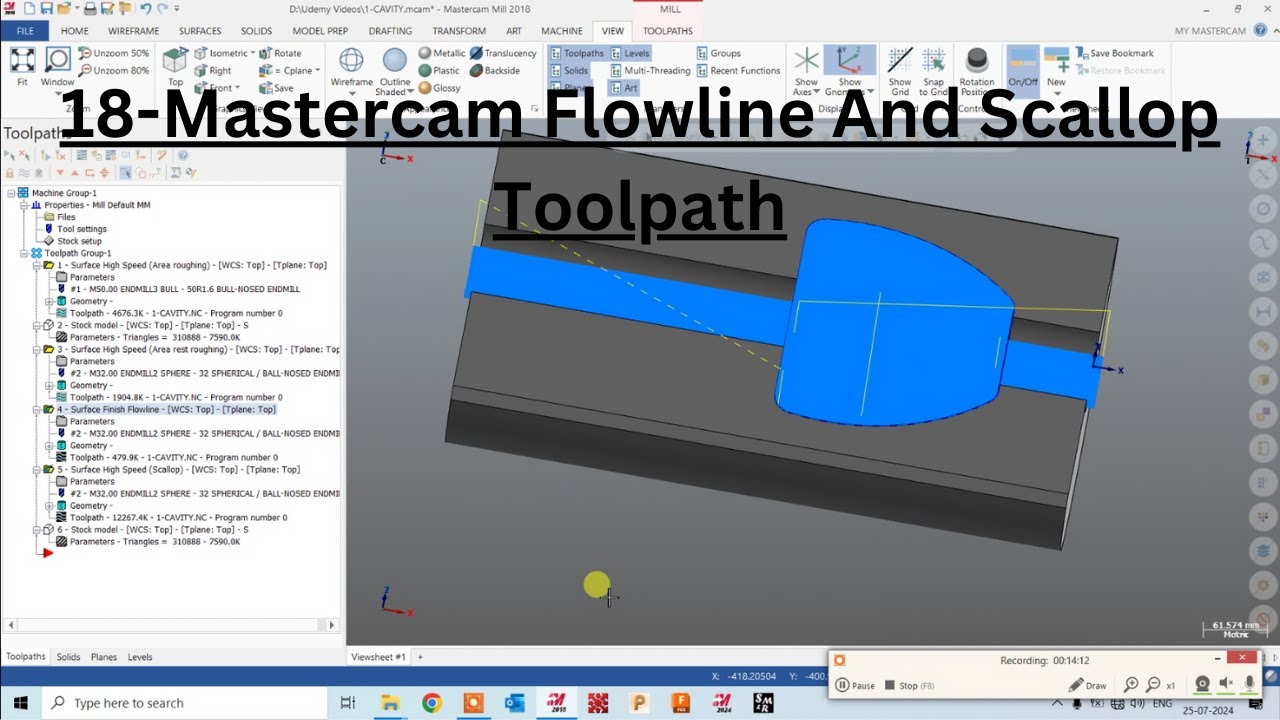1280x720 pixels.
Task: Toggle the Groups manager panel
Action: (718, 53)
